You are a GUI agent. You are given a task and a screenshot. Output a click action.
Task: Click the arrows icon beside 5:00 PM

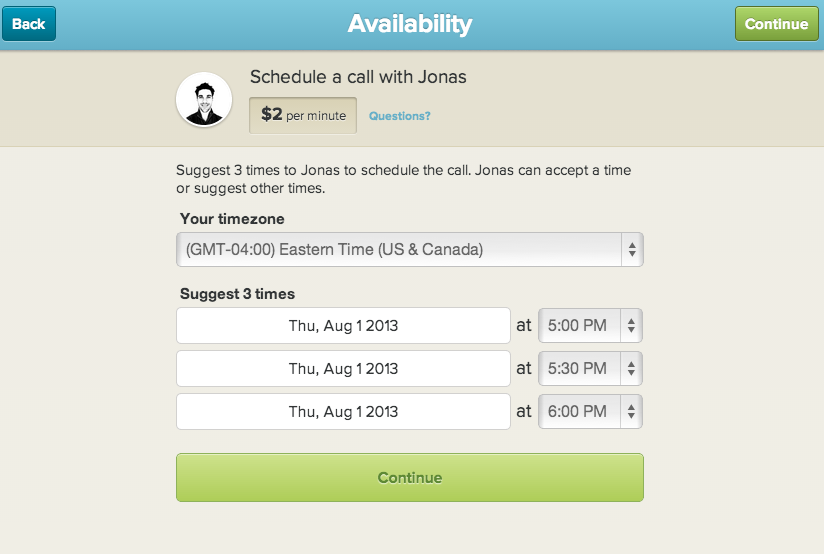[631, 325]
